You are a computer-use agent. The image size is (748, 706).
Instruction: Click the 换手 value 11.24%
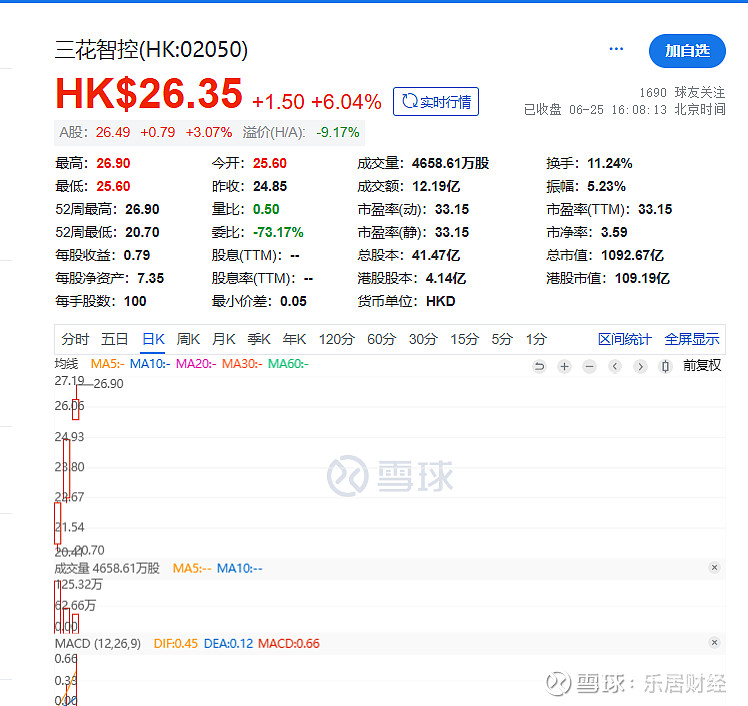coord(610,163)
